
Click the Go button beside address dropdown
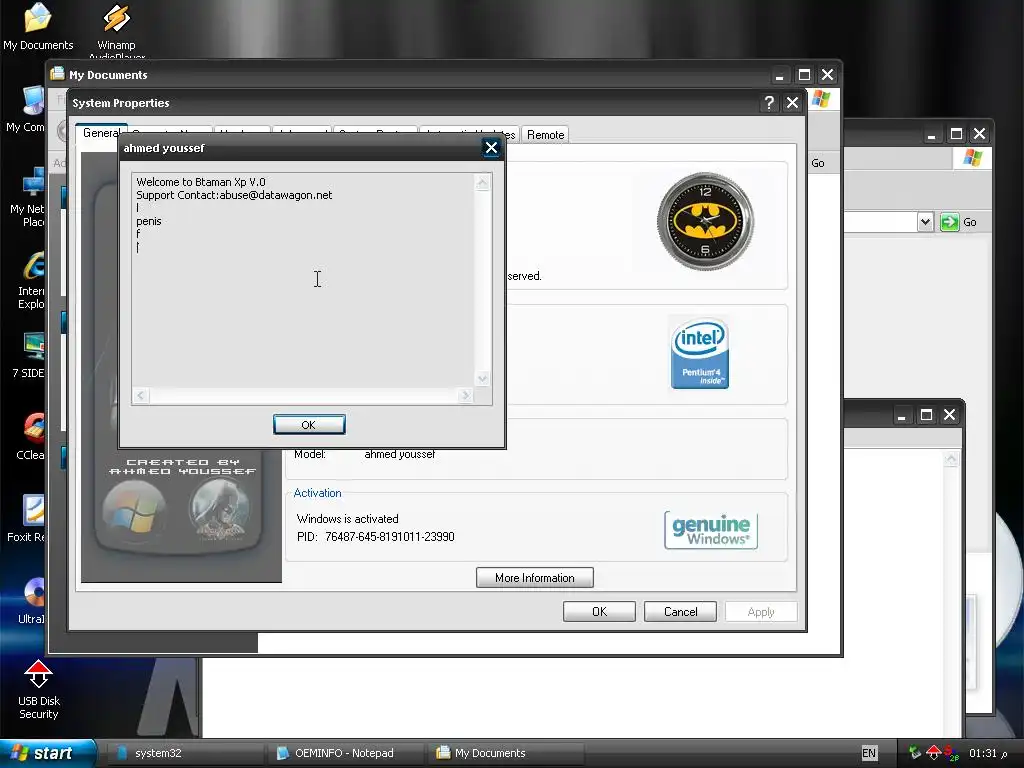(959, 222)
